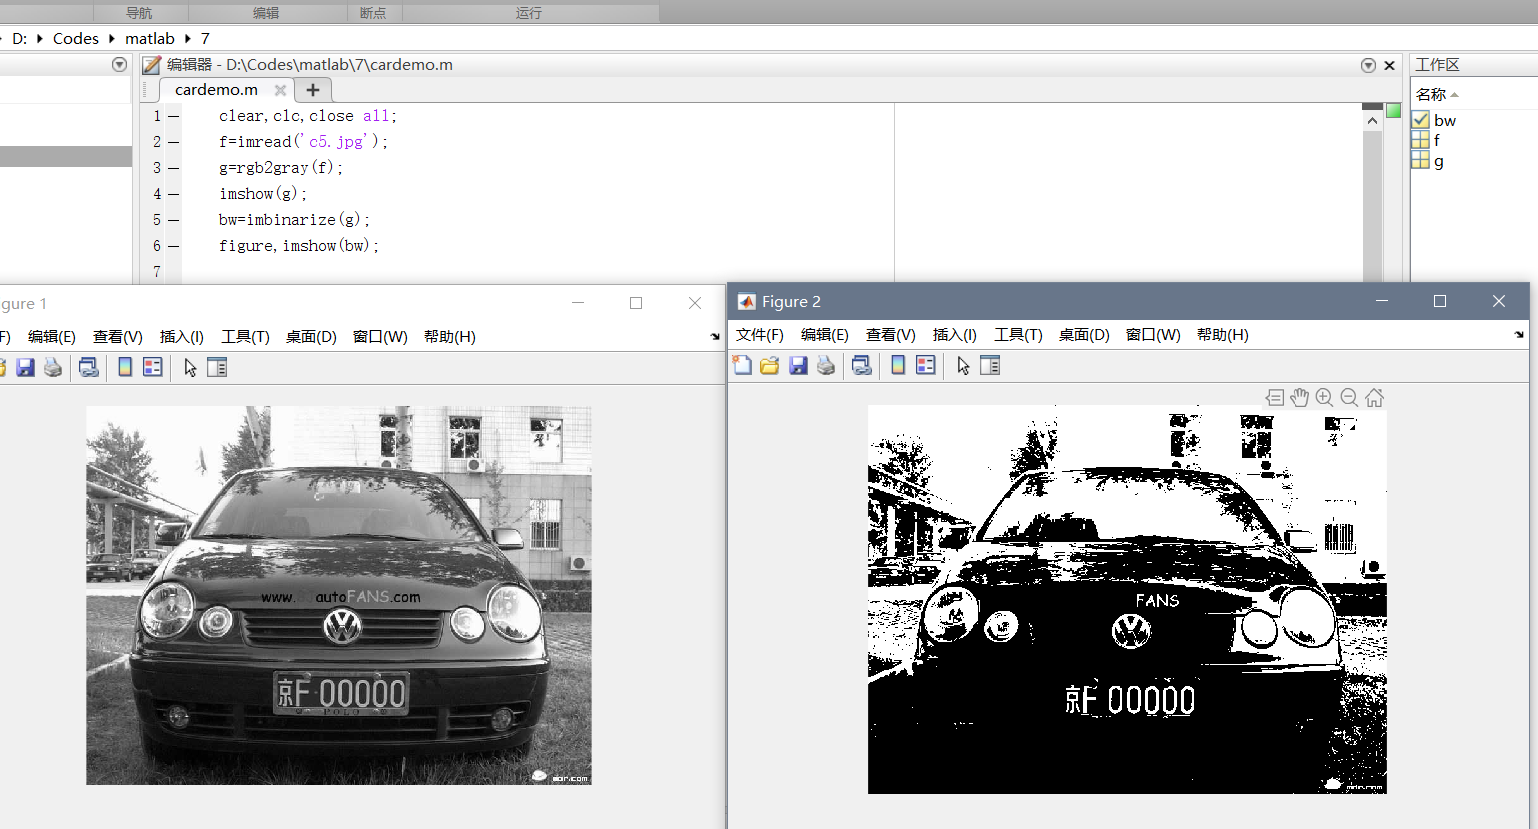Select the cardemo.m editor tab
The image size is (1538, 829).
click(x=216, y=90)
